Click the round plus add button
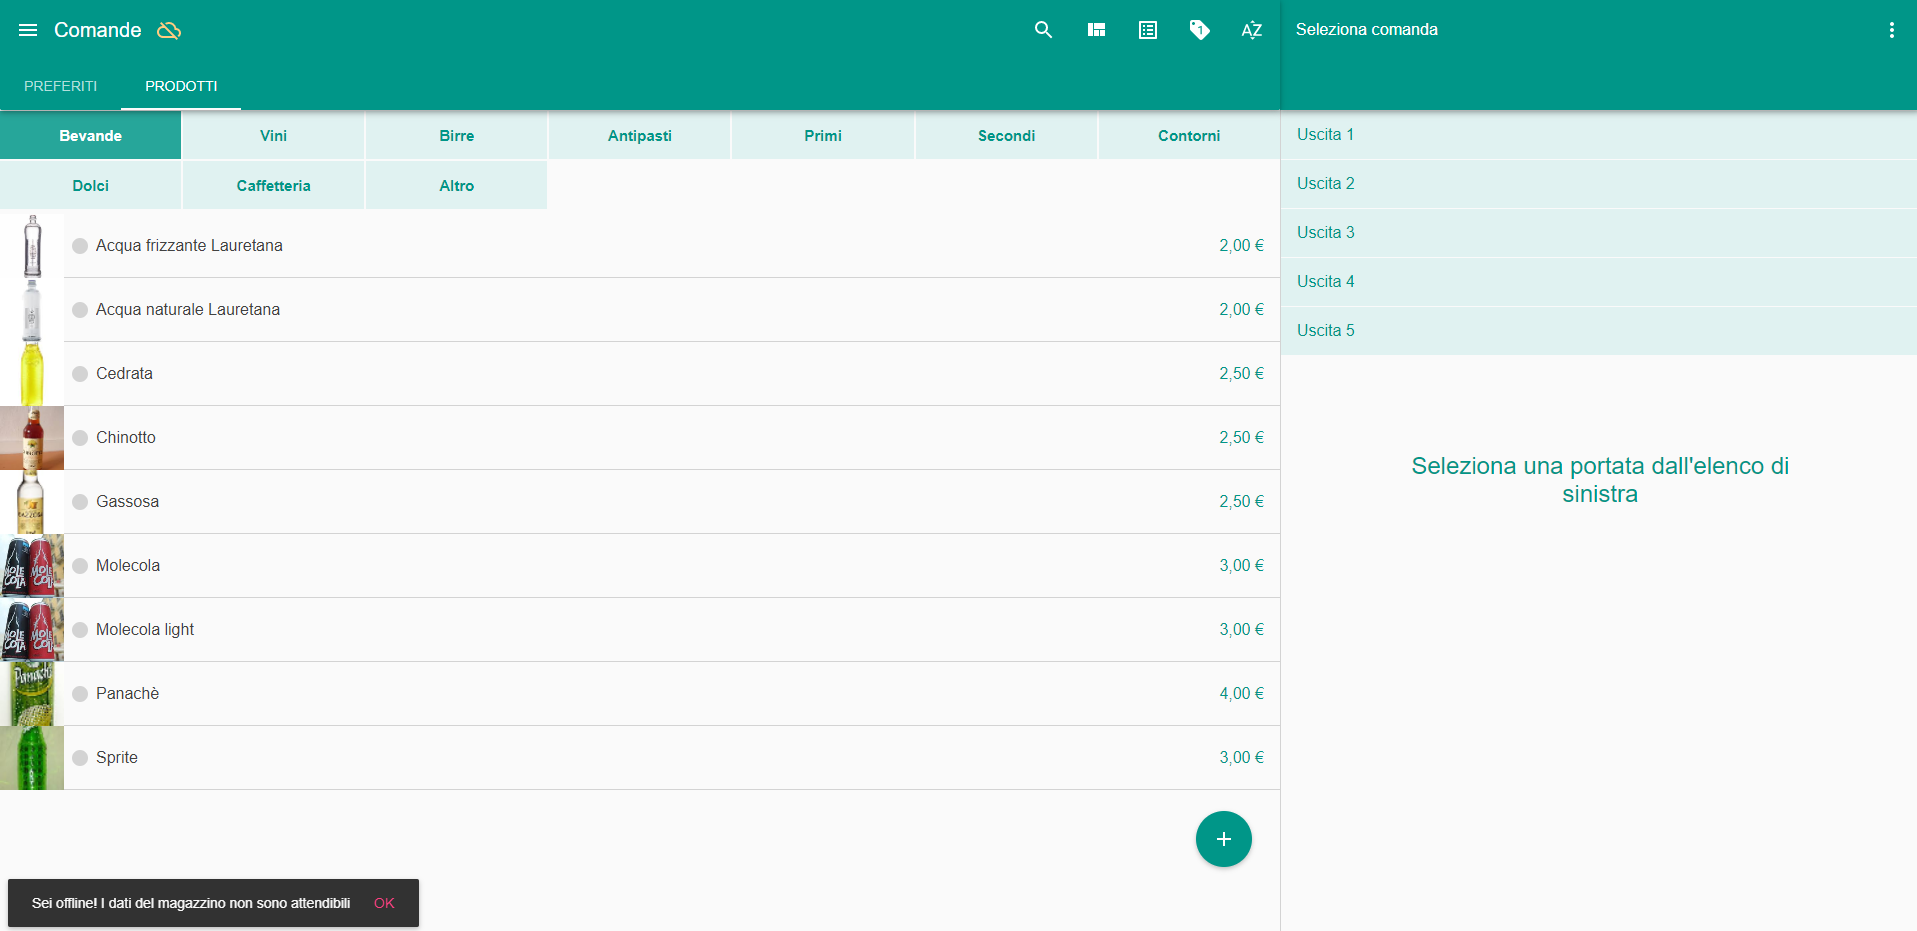The width and height of the screenshot is (1917, 931). (x=1223, y=839)
